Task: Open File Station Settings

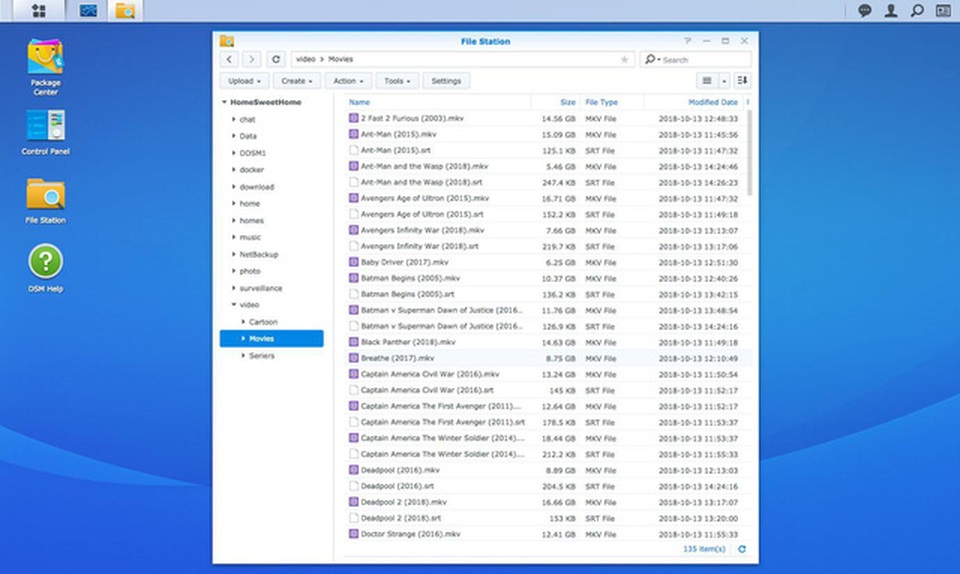Action: tap(446, 81)
